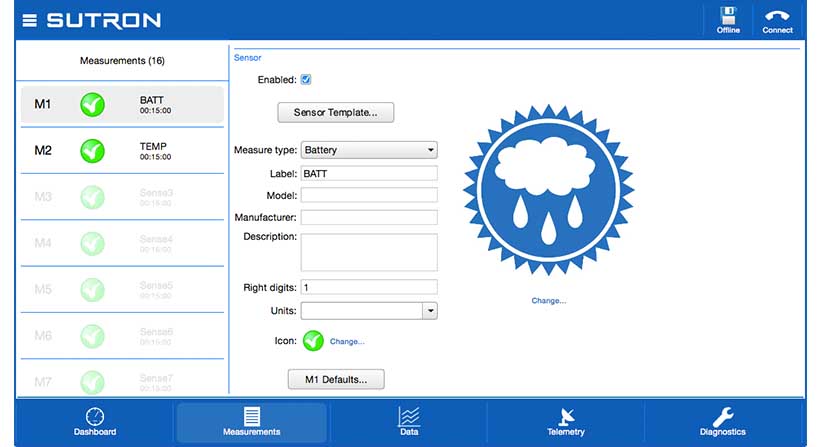Click the faded check icon for M5

coord(93,290)
